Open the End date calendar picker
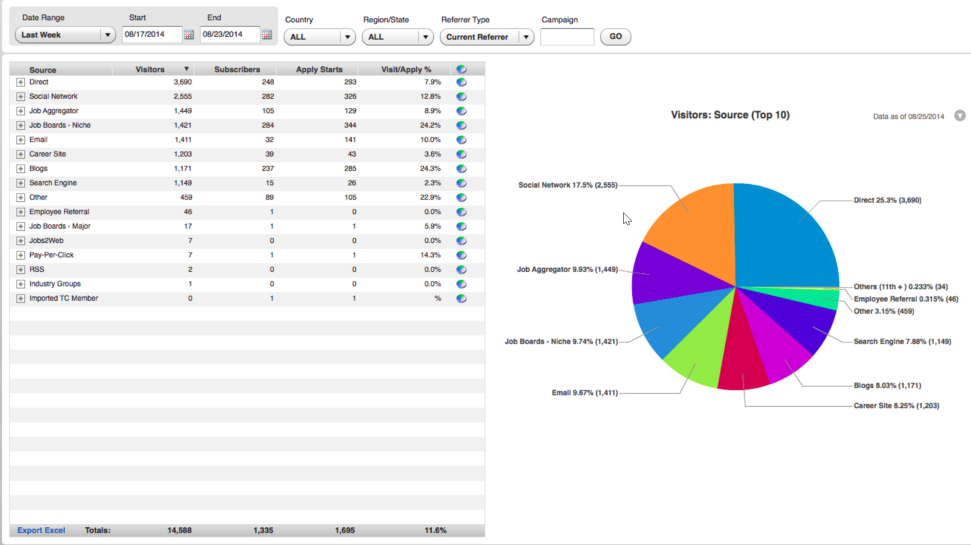 point(267,35)
